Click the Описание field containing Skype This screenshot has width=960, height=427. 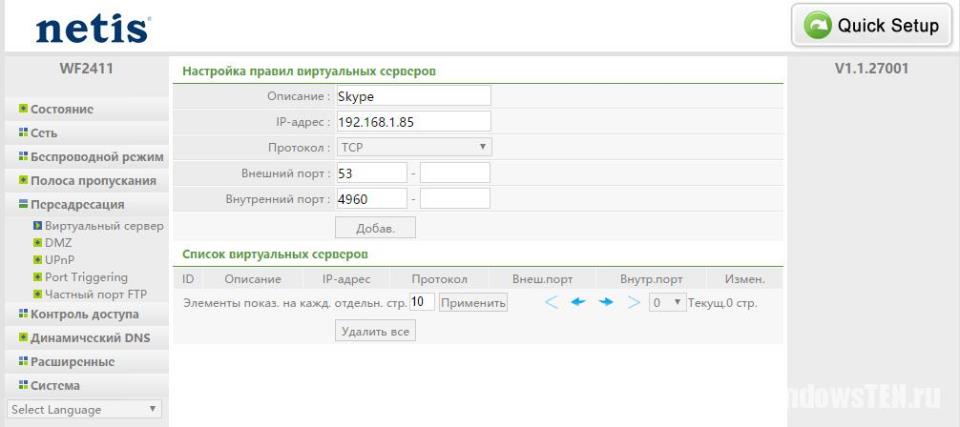pos(413,95)
